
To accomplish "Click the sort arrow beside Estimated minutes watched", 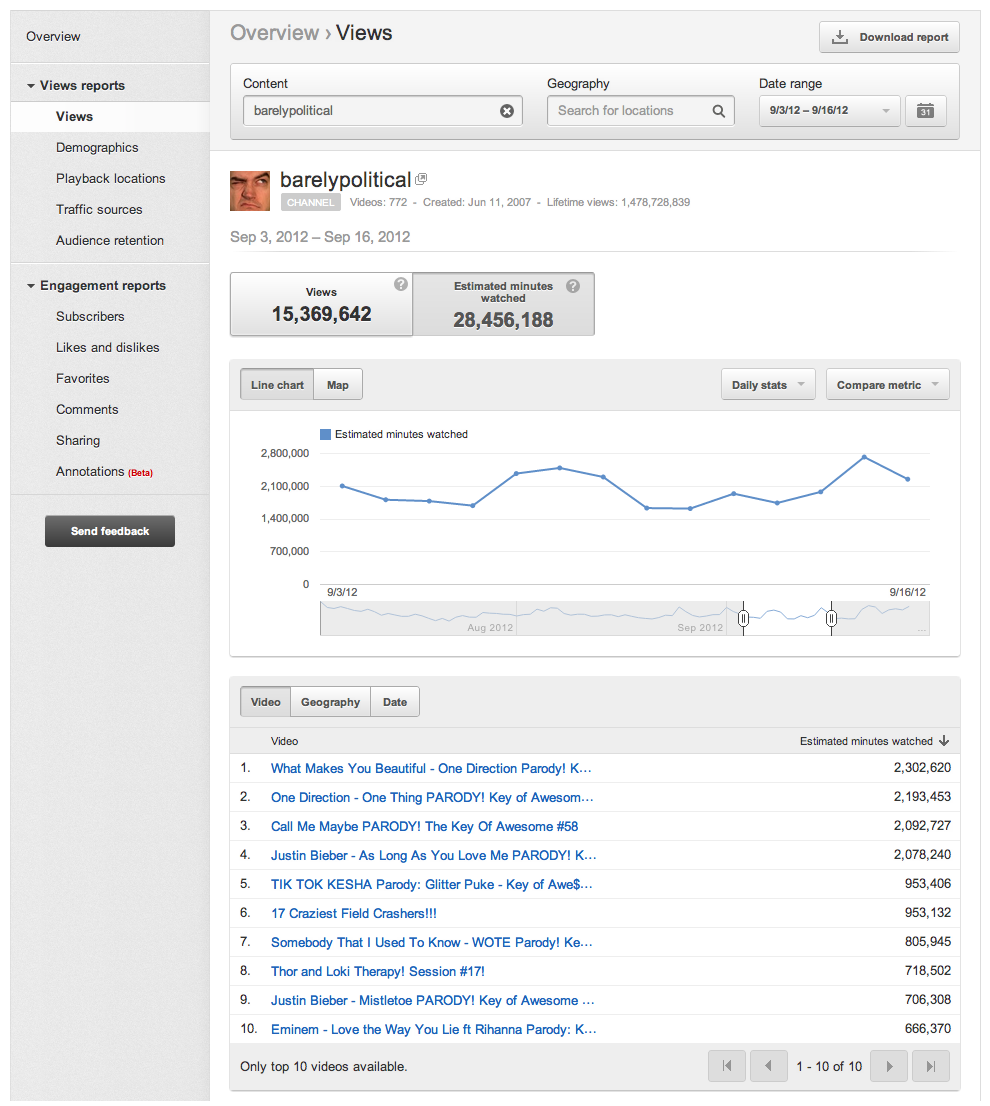I will pyautogui.click(x=944, y=741).
